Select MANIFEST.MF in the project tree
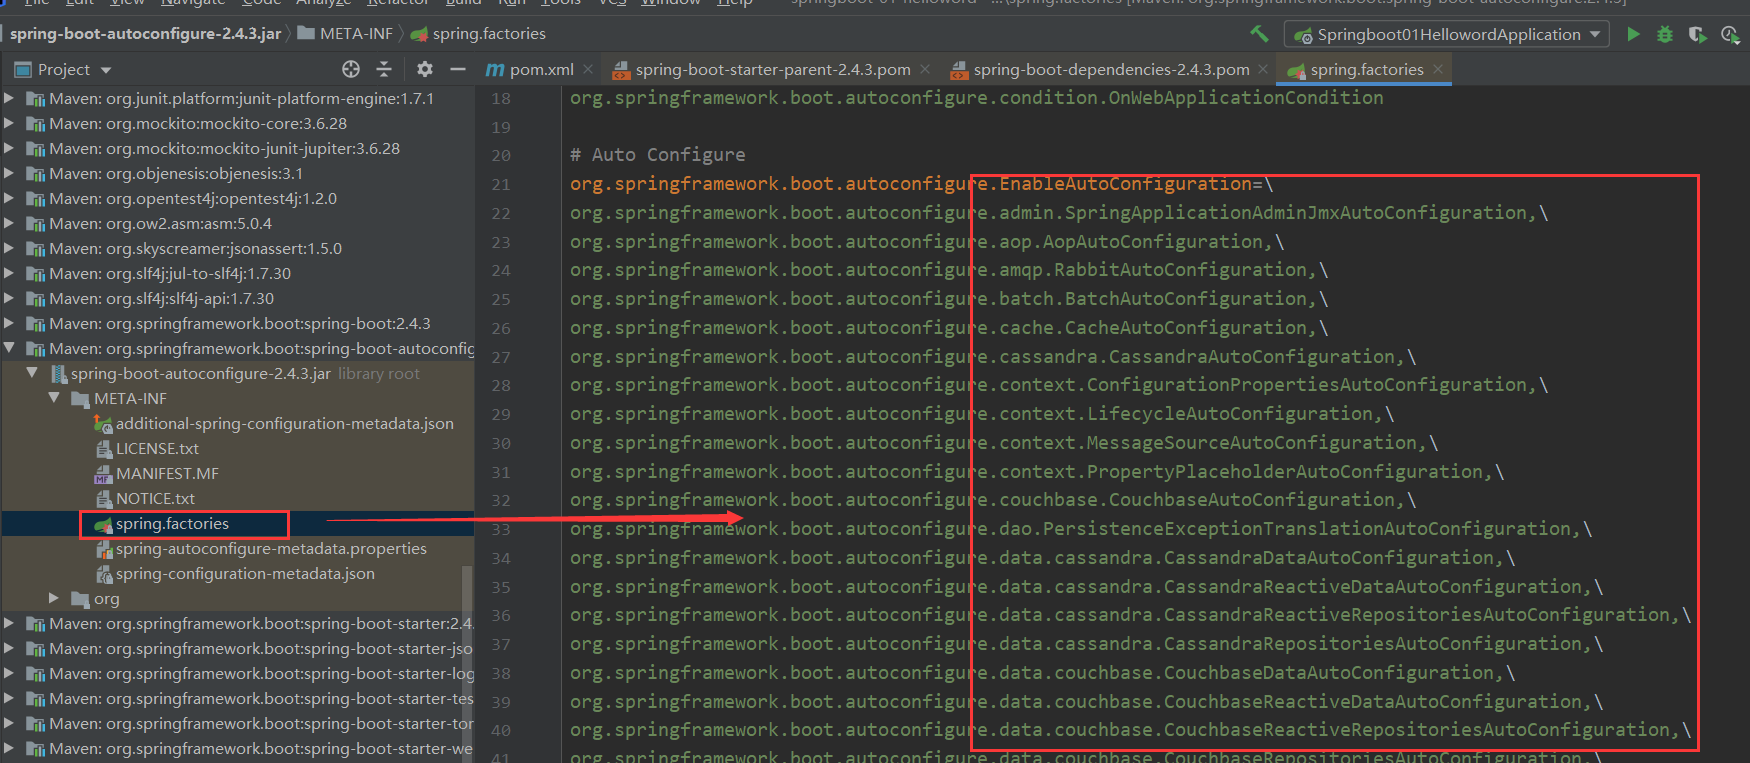This screenshot has width=1750, height=763. (x=167, y=474)
